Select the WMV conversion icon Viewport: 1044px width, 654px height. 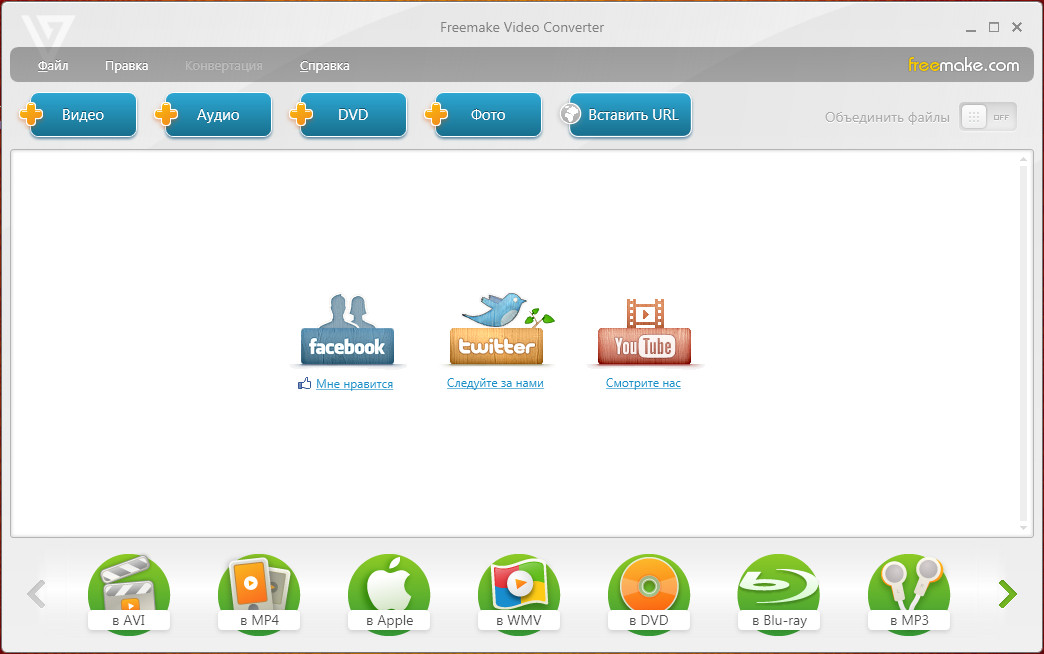[518, 590]
